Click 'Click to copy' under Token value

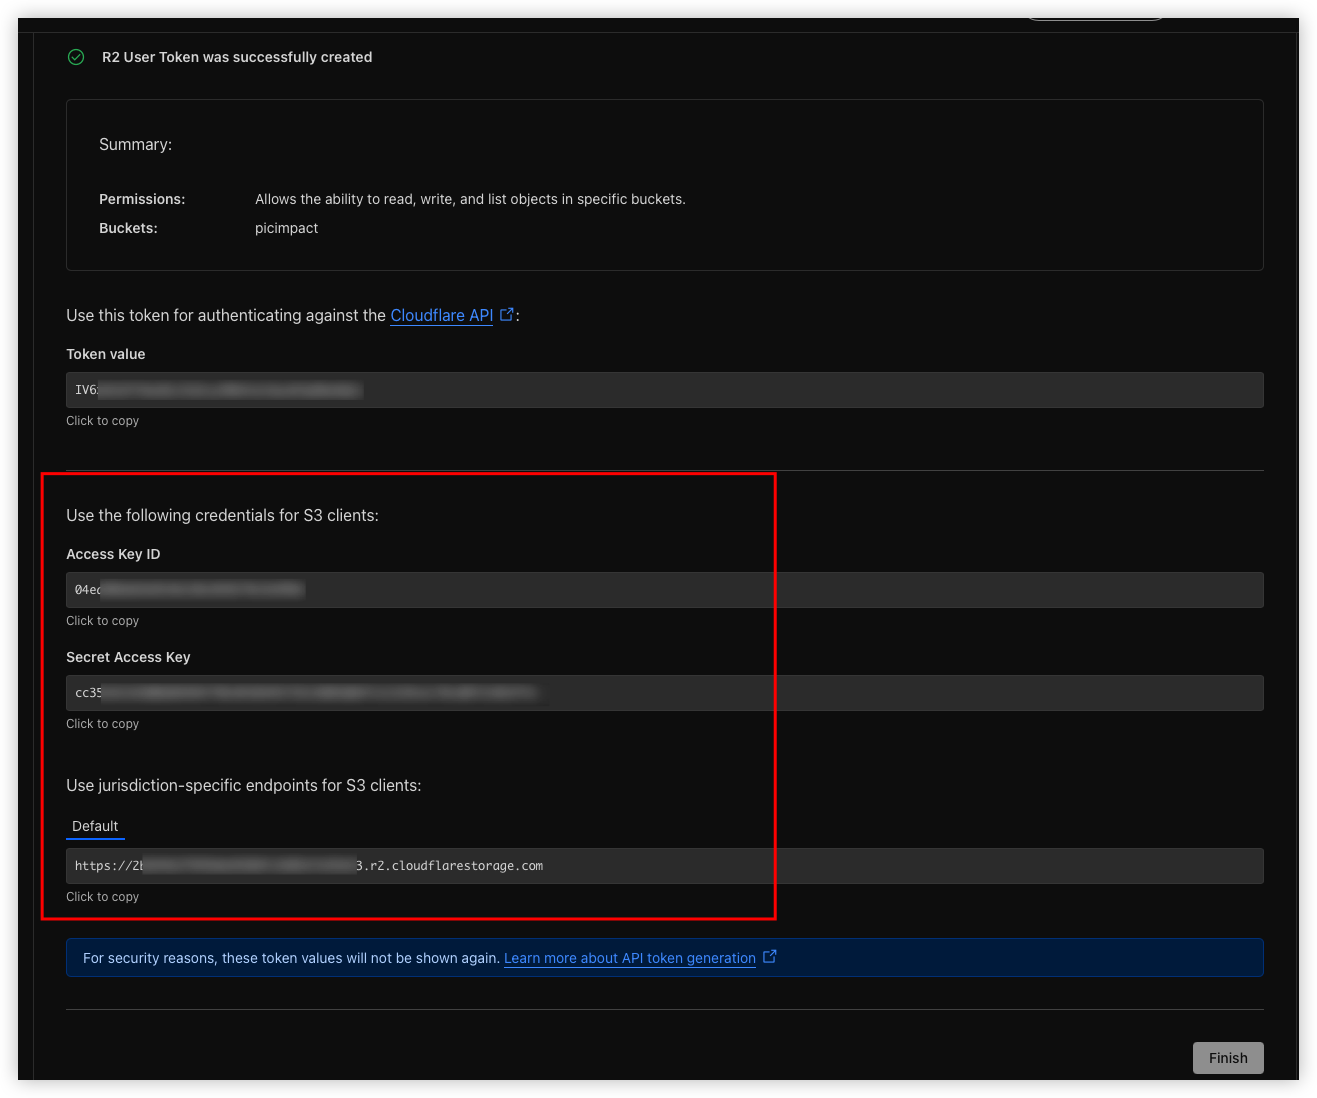(x=102, y=421)
